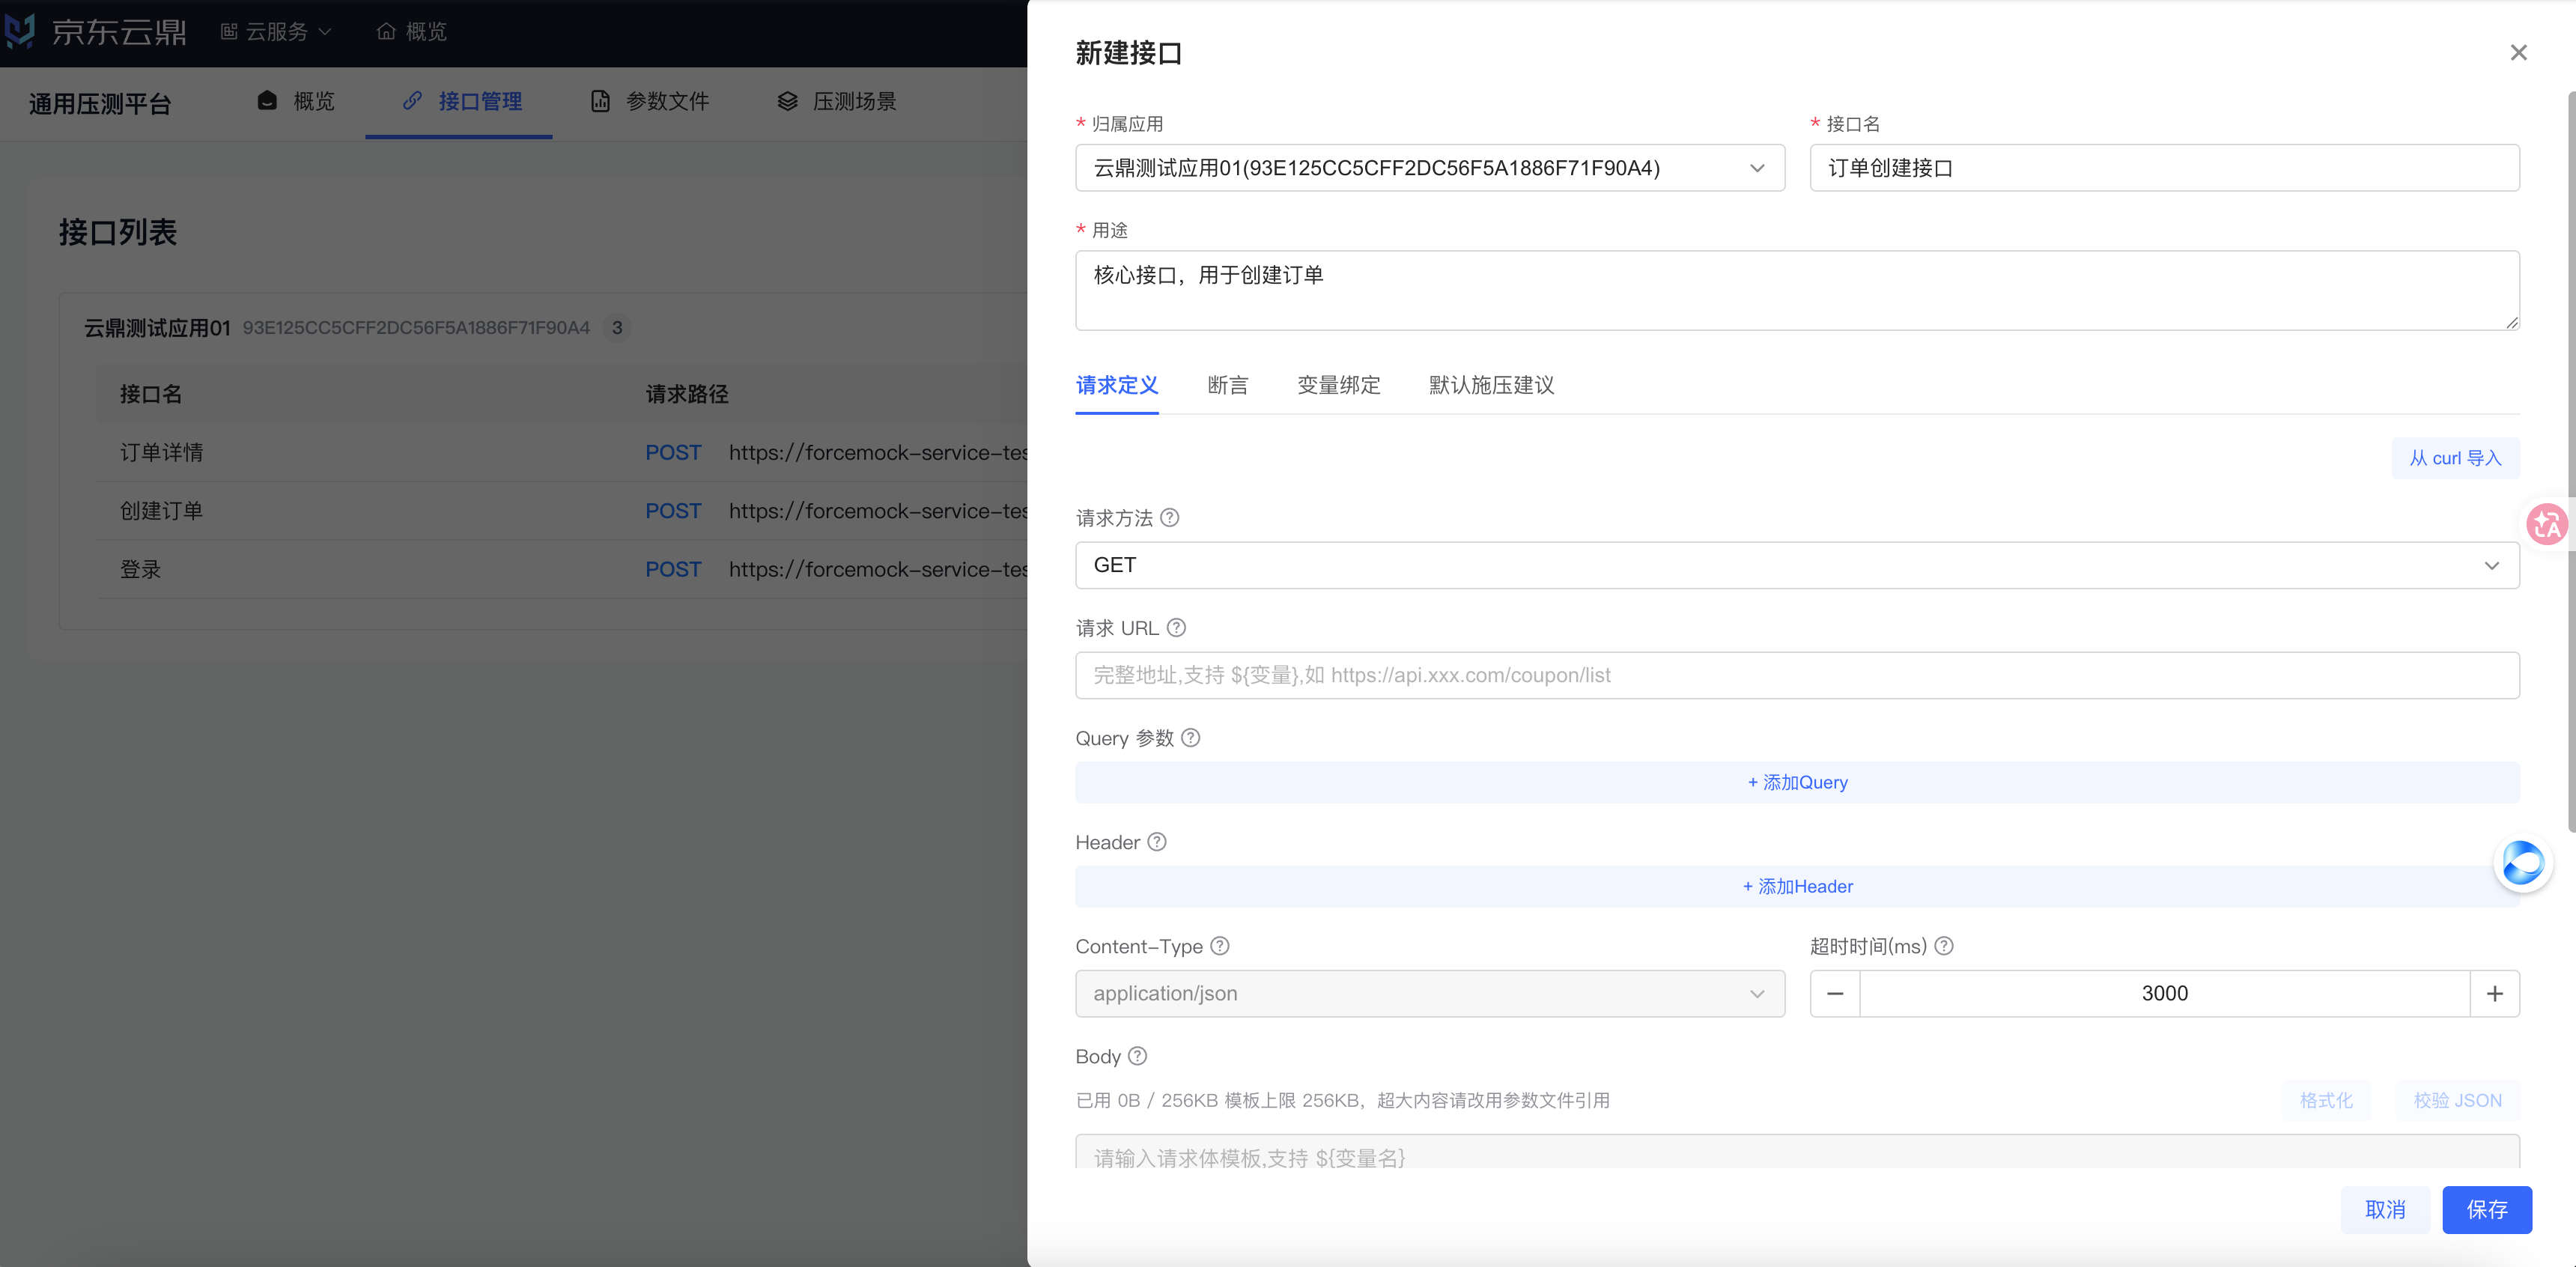2576x1267 pixels.
Task: Click the help icon next to 请求方法
Action: (x=1169, y=517)
